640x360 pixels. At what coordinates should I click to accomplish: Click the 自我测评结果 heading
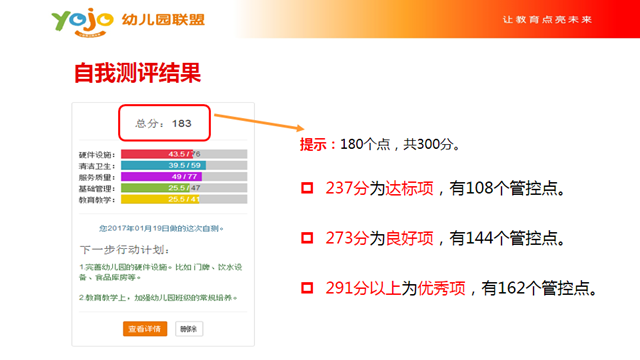pos(137,73)
